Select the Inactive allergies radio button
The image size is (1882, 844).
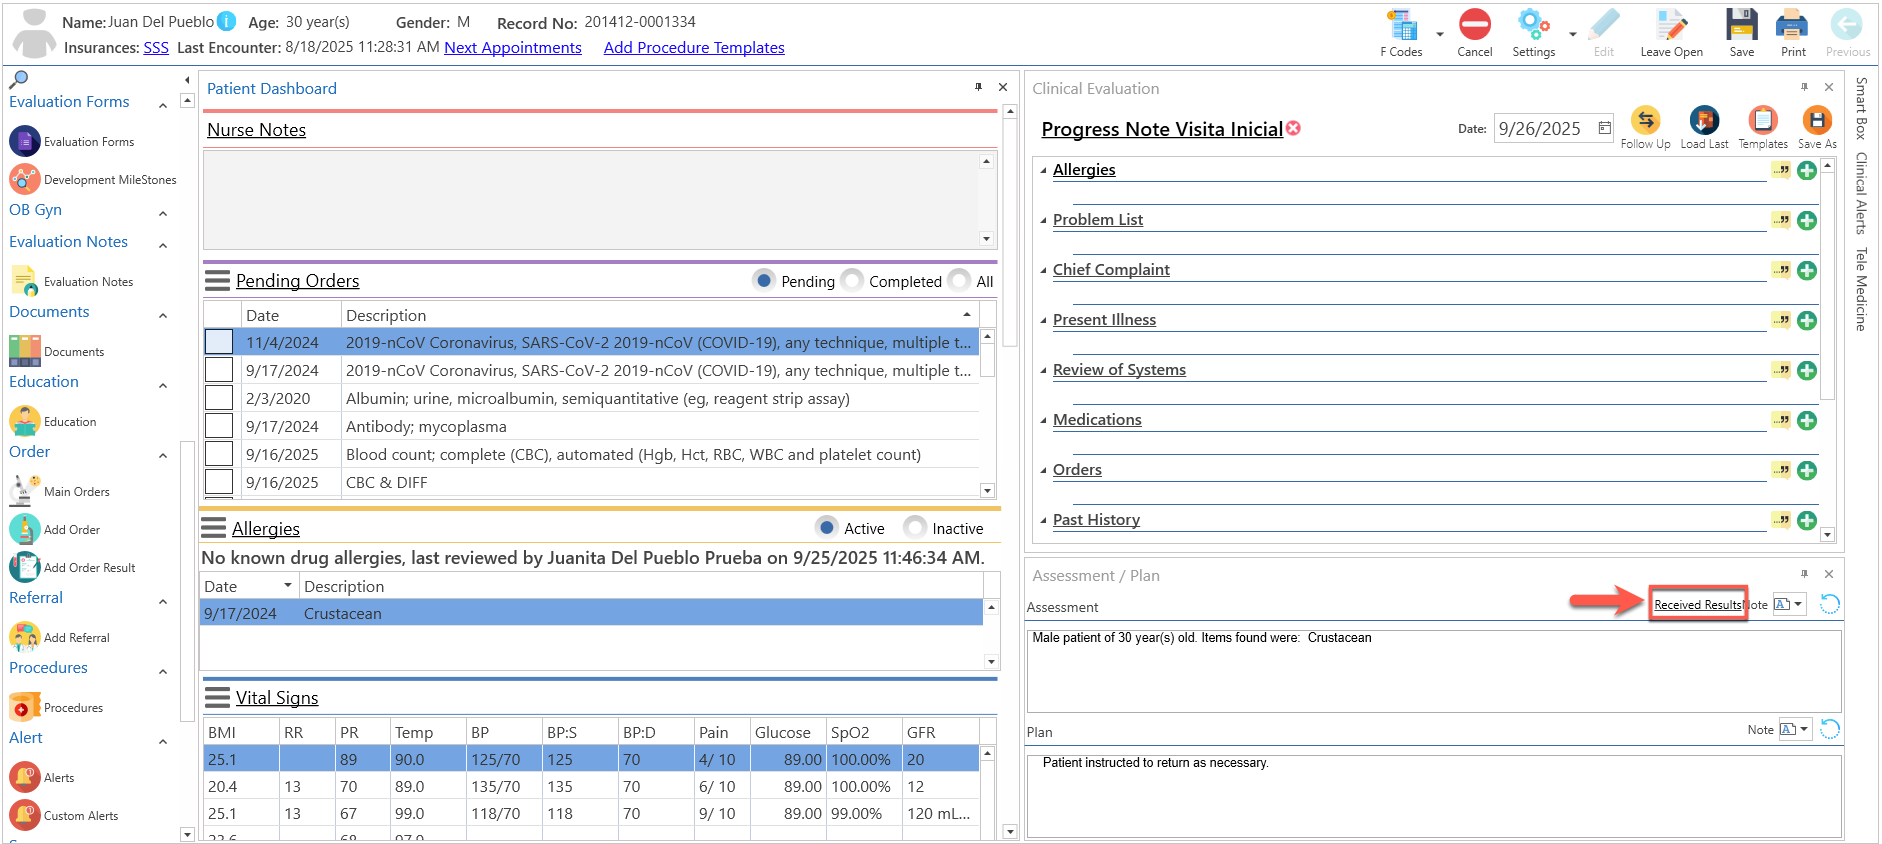(x=915, y=527)
